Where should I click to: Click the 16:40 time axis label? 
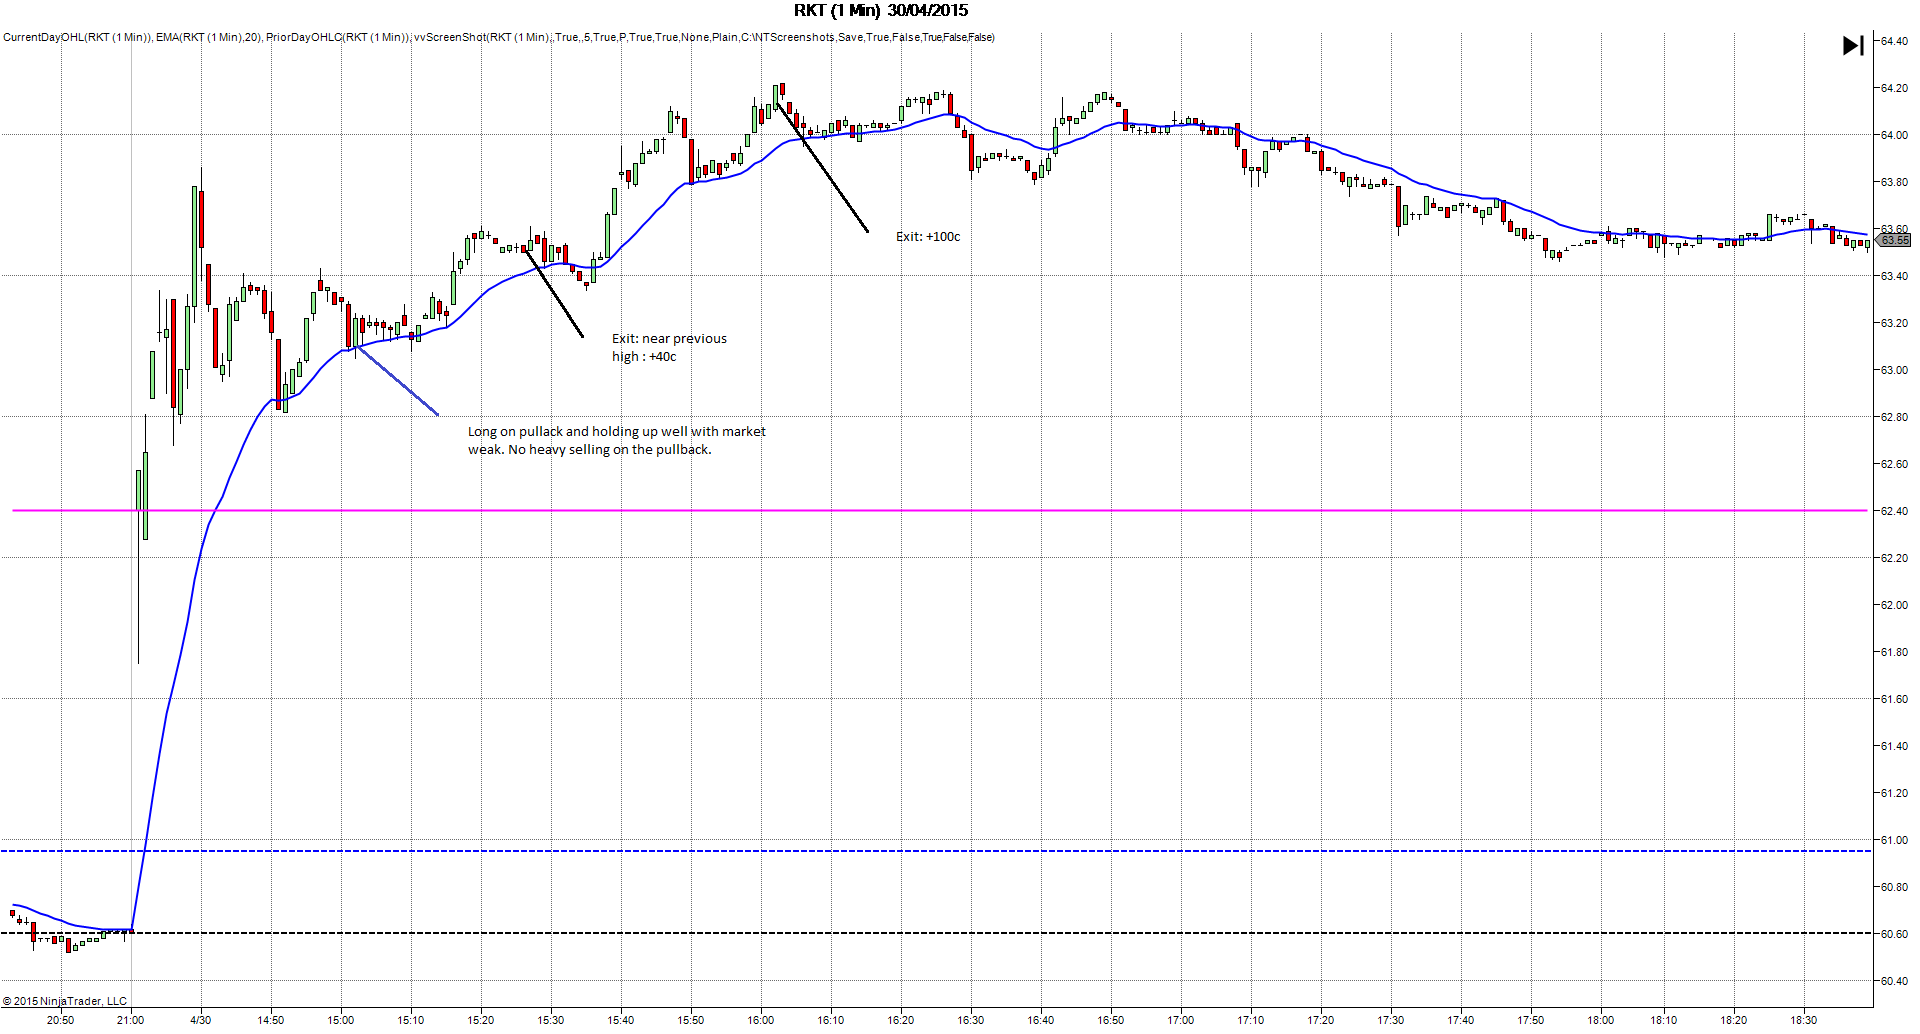(1040, 1020)
